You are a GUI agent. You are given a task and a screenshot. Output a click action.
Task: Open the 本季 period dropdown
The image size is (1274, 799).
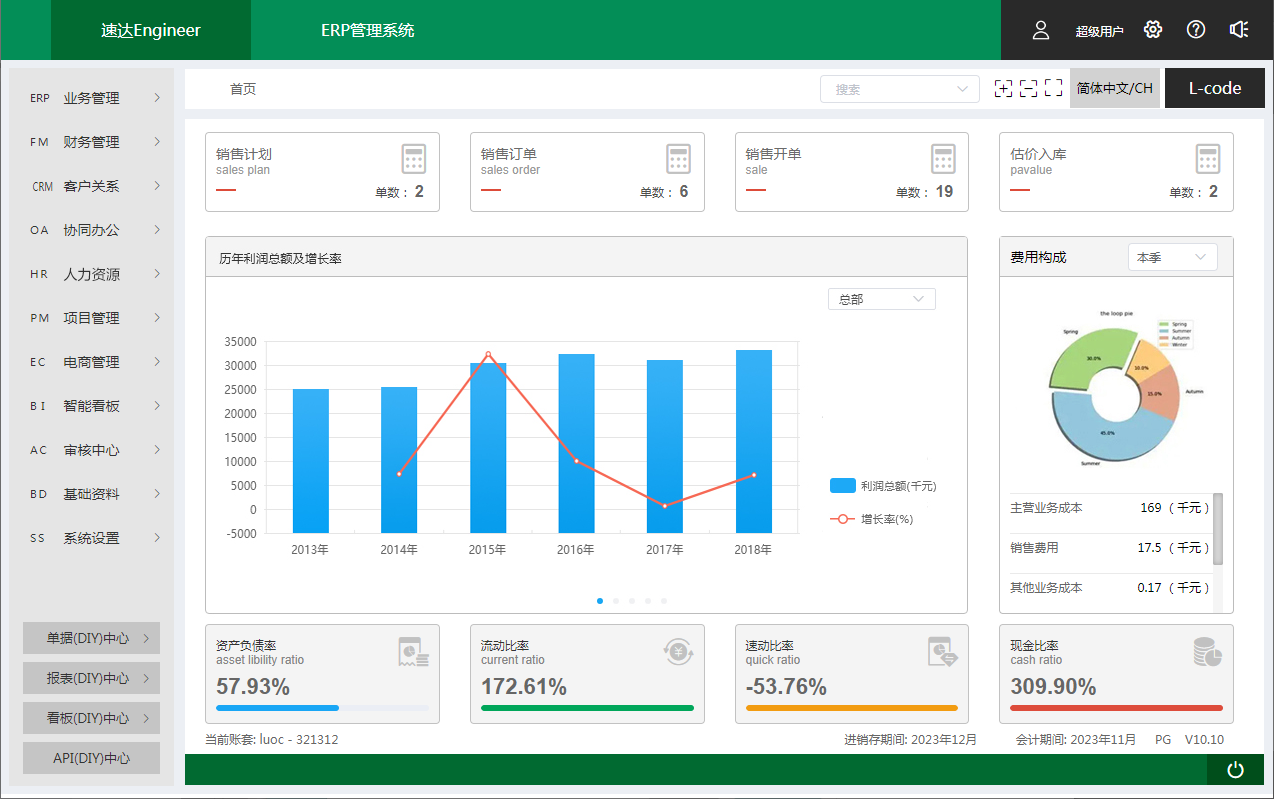pyautogui.click(x=1172, y=257)
